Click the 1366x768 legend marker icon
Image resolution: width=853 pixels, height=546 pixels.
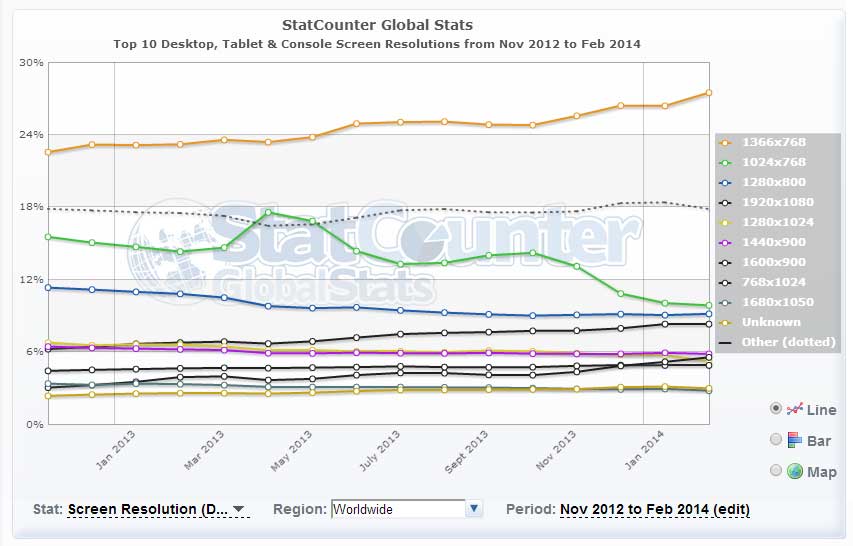[725, 142]
